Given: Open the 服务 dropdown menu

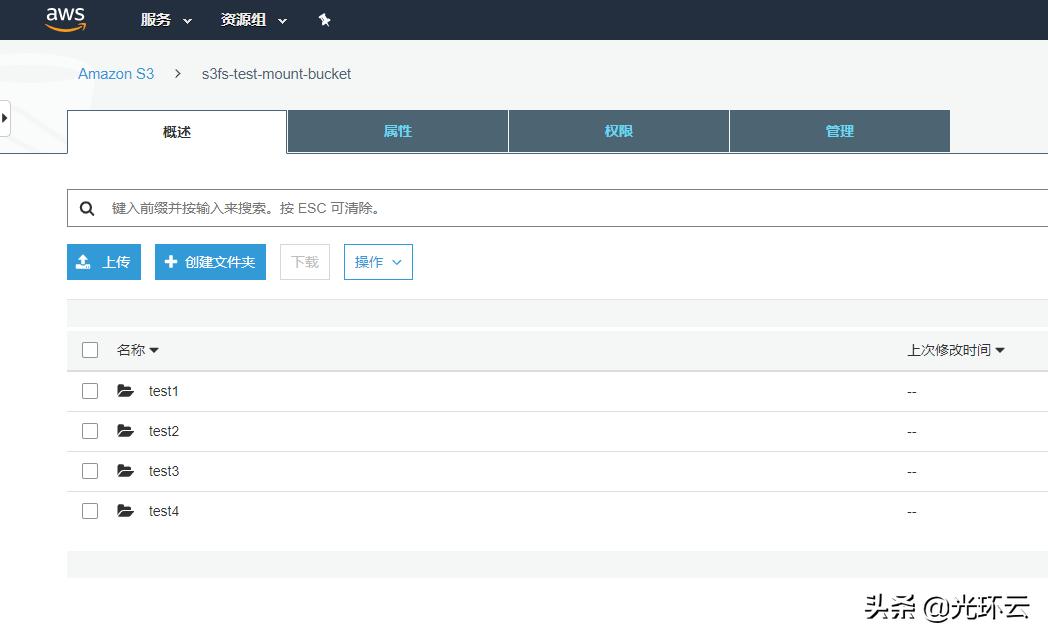Looking at the screenshot, I should coord(166,20).
